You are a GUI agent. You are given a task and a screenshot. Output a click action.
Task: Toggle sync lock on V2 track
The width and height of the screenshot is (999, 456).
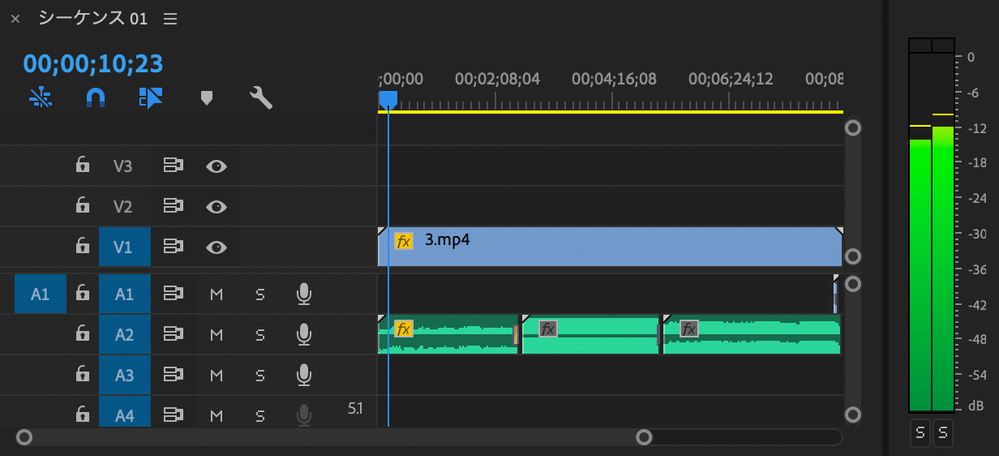[174, 207]
